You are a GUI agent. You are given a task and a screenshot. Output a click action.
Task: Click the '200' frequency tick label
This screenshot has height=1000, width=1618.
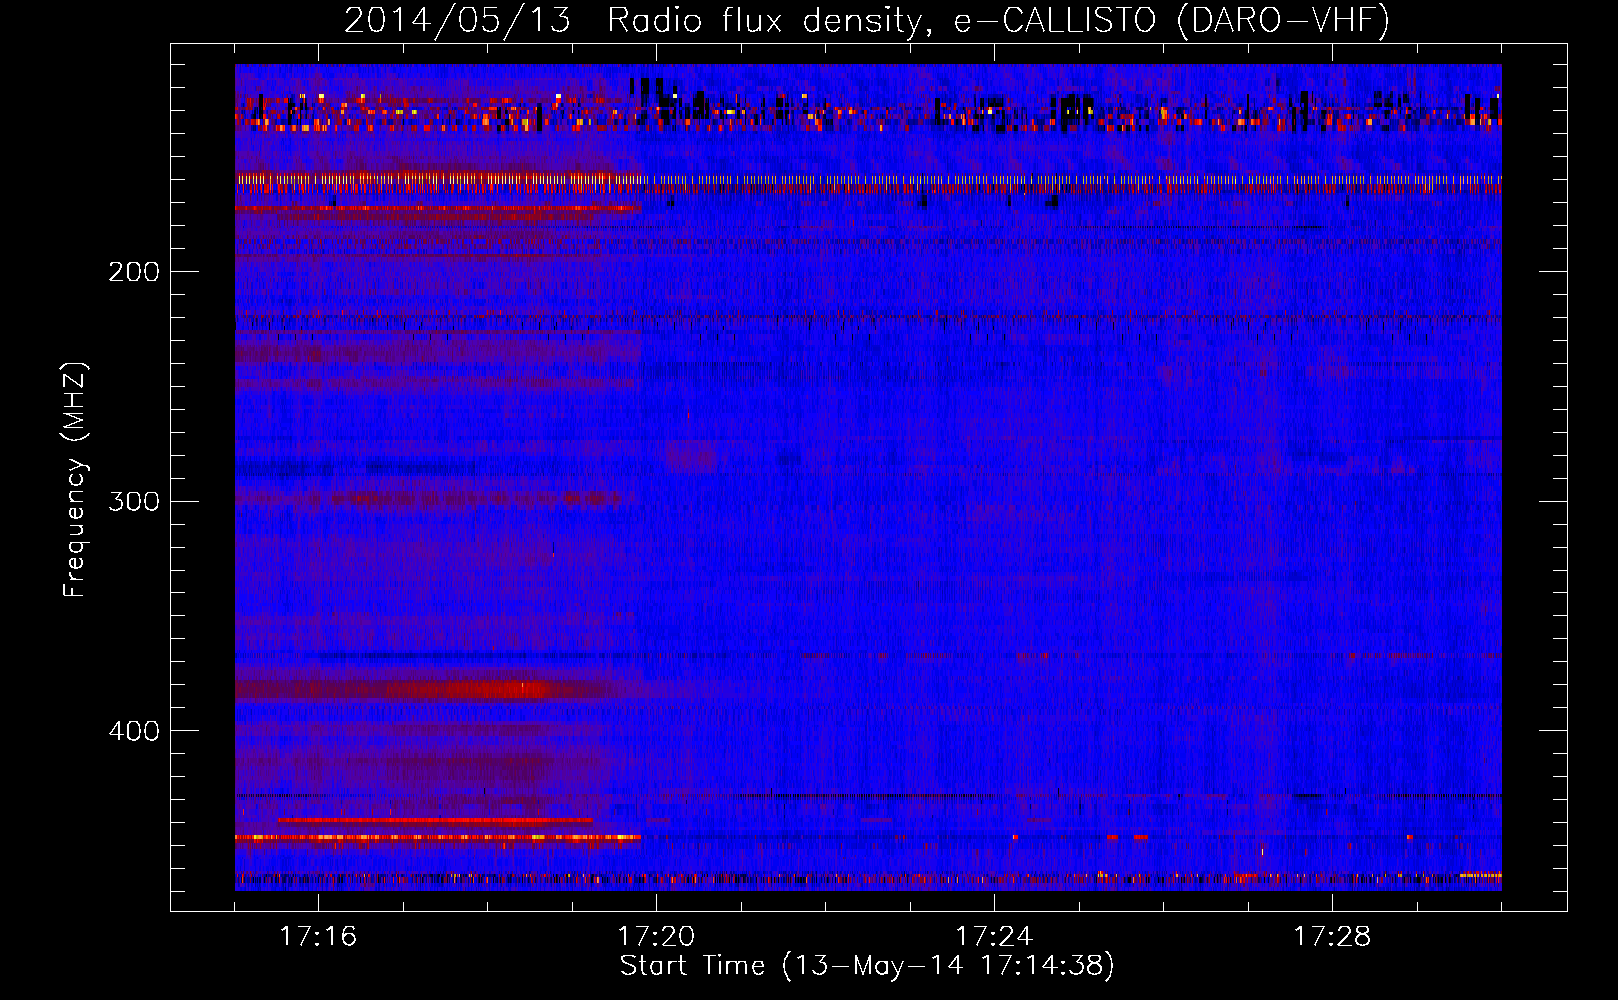click(x=134, y=272)
